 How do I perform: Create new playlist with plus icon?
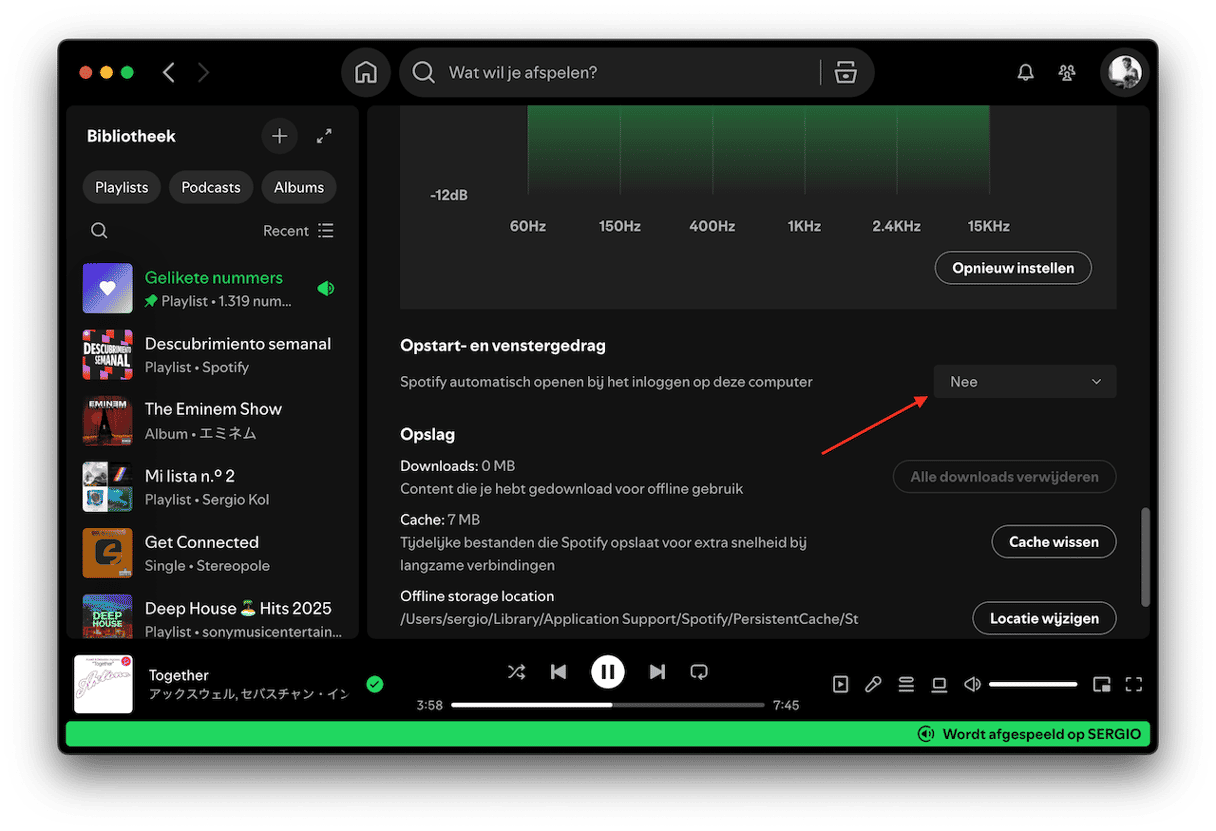click(279, 136)
